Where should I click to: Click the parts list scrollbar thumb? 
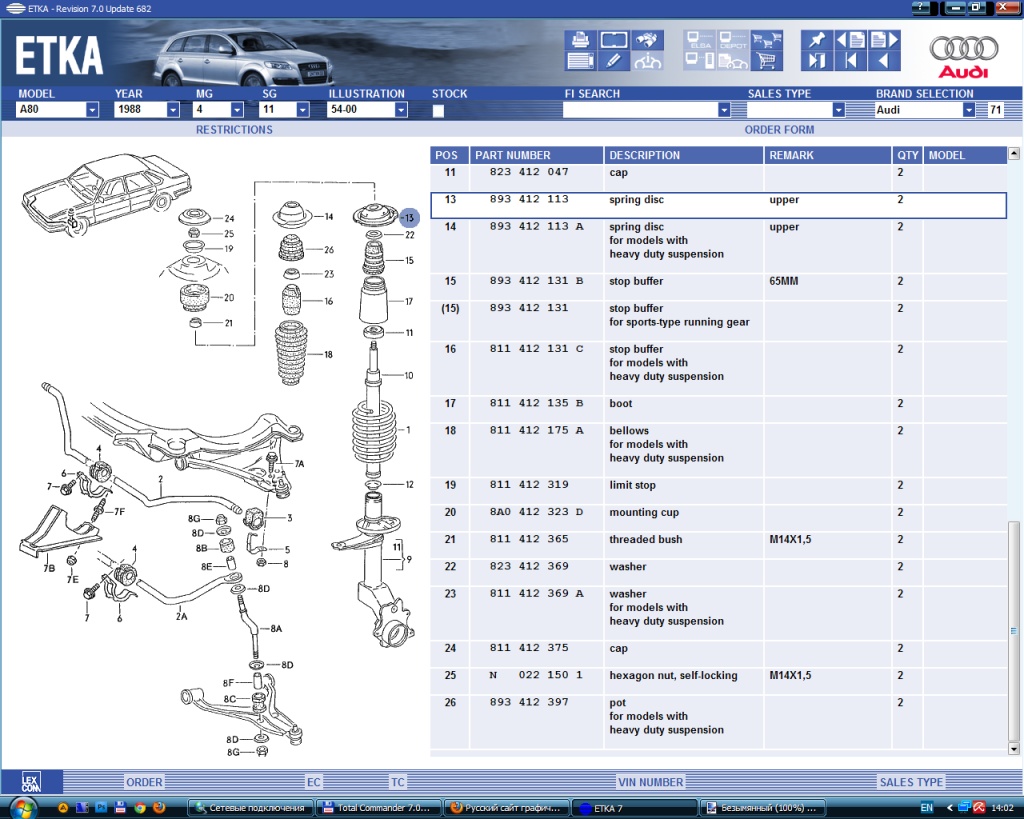click(1014, 631)
